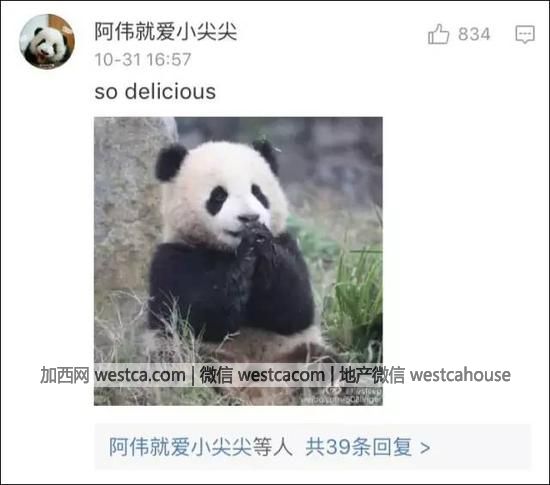This screenshot has width=550, height=485.
Task: Open the commenter's panda avatar
Action: click(x=47, y=42)
